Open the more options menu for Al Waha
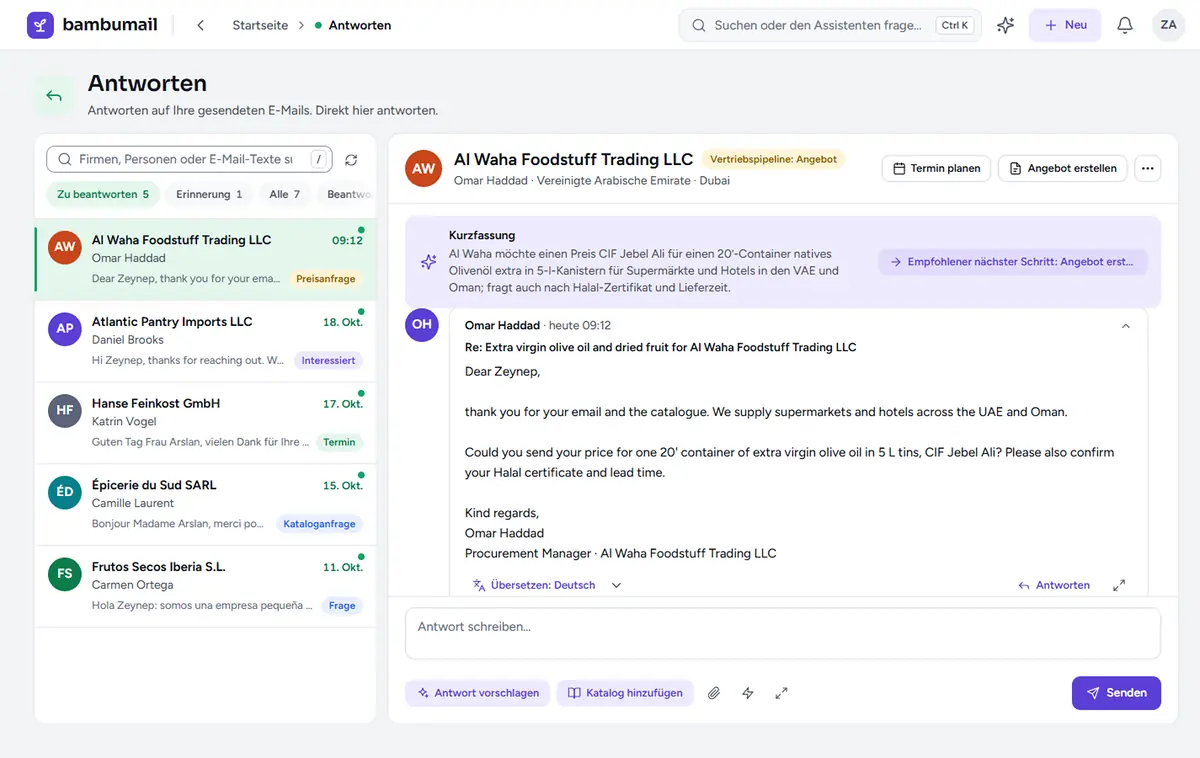 (1148, 168)
